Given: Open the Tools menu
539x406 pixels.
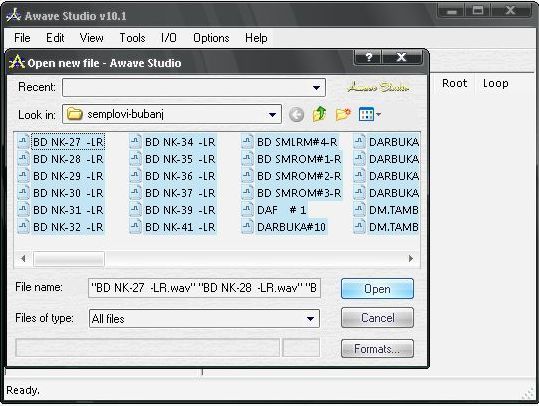Looking at the screenshot, I should [x=132, y=38].
